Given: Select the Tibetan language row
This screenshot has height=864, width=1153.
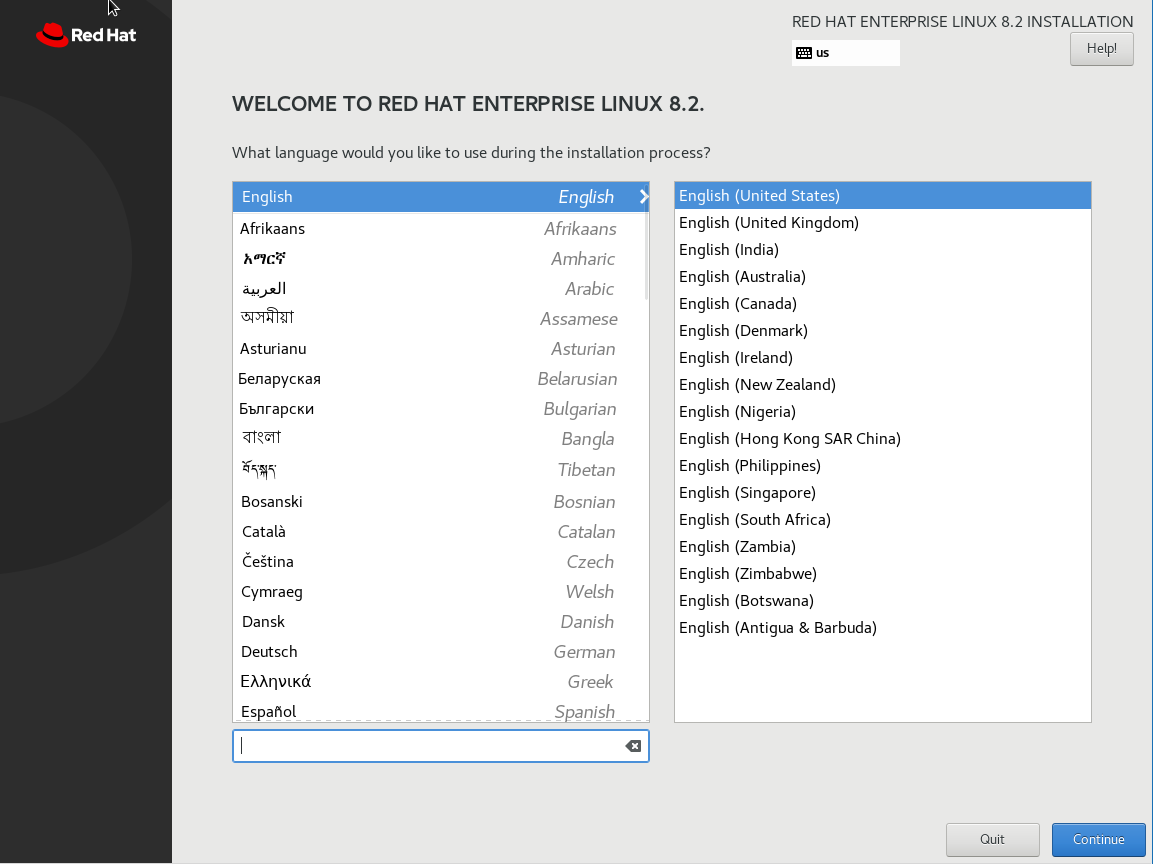Looking at the screenshot, I should (x=439, y=470).
